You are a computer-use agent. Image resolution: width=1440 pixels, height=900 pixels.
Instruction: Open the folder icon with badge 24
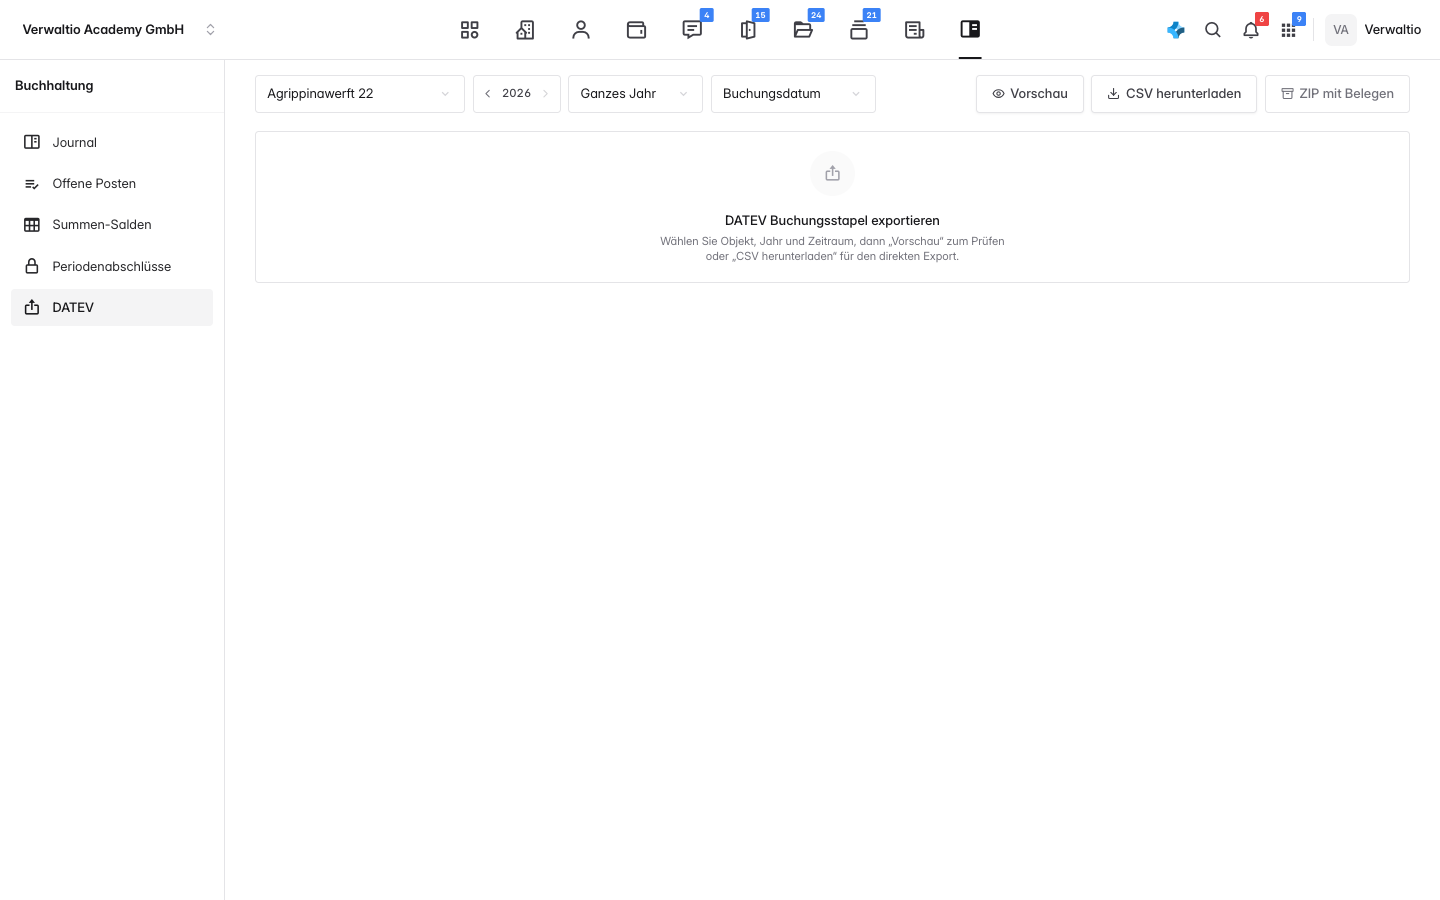tap(803, 30)
